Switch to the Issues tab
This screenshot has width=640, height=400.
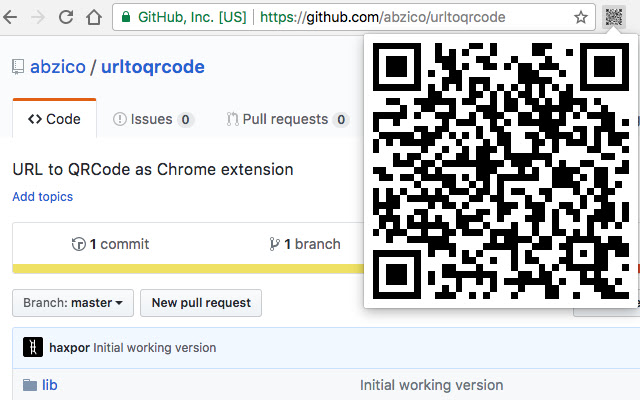[x=153, y=119]
